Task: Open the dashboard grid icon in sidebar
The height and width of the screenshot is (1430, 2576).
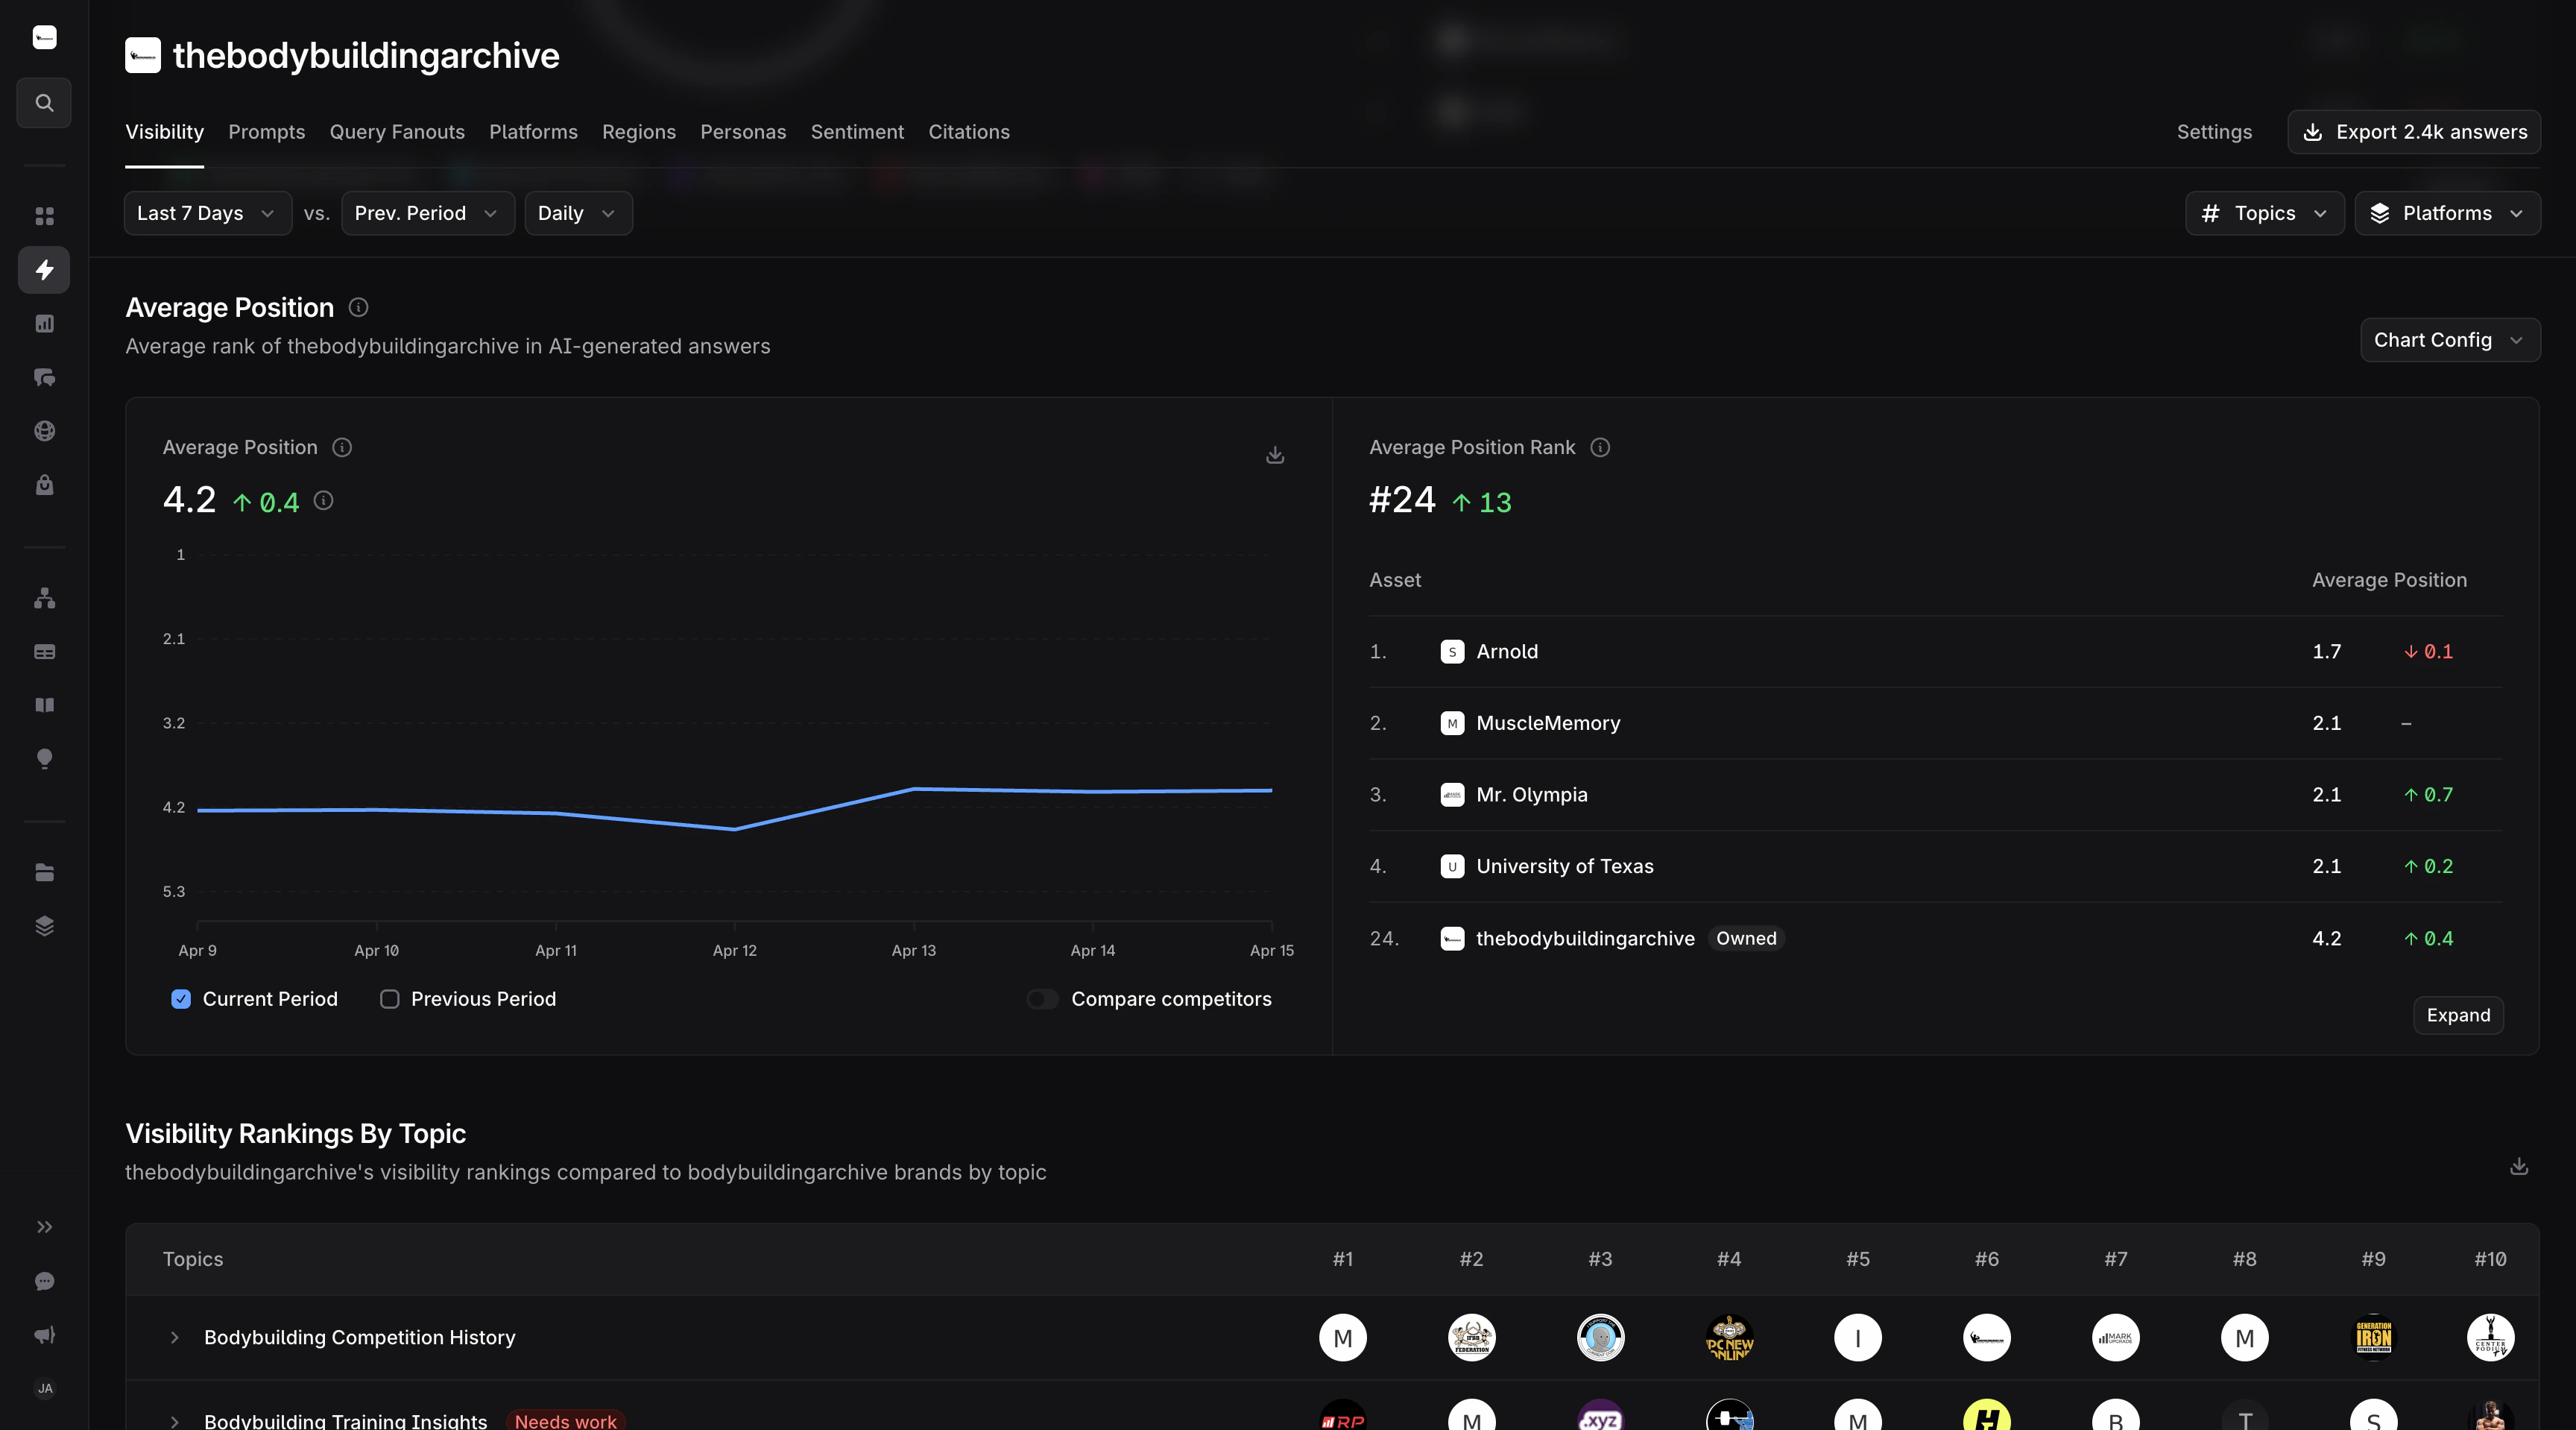Action: click(x=44, y=216)
